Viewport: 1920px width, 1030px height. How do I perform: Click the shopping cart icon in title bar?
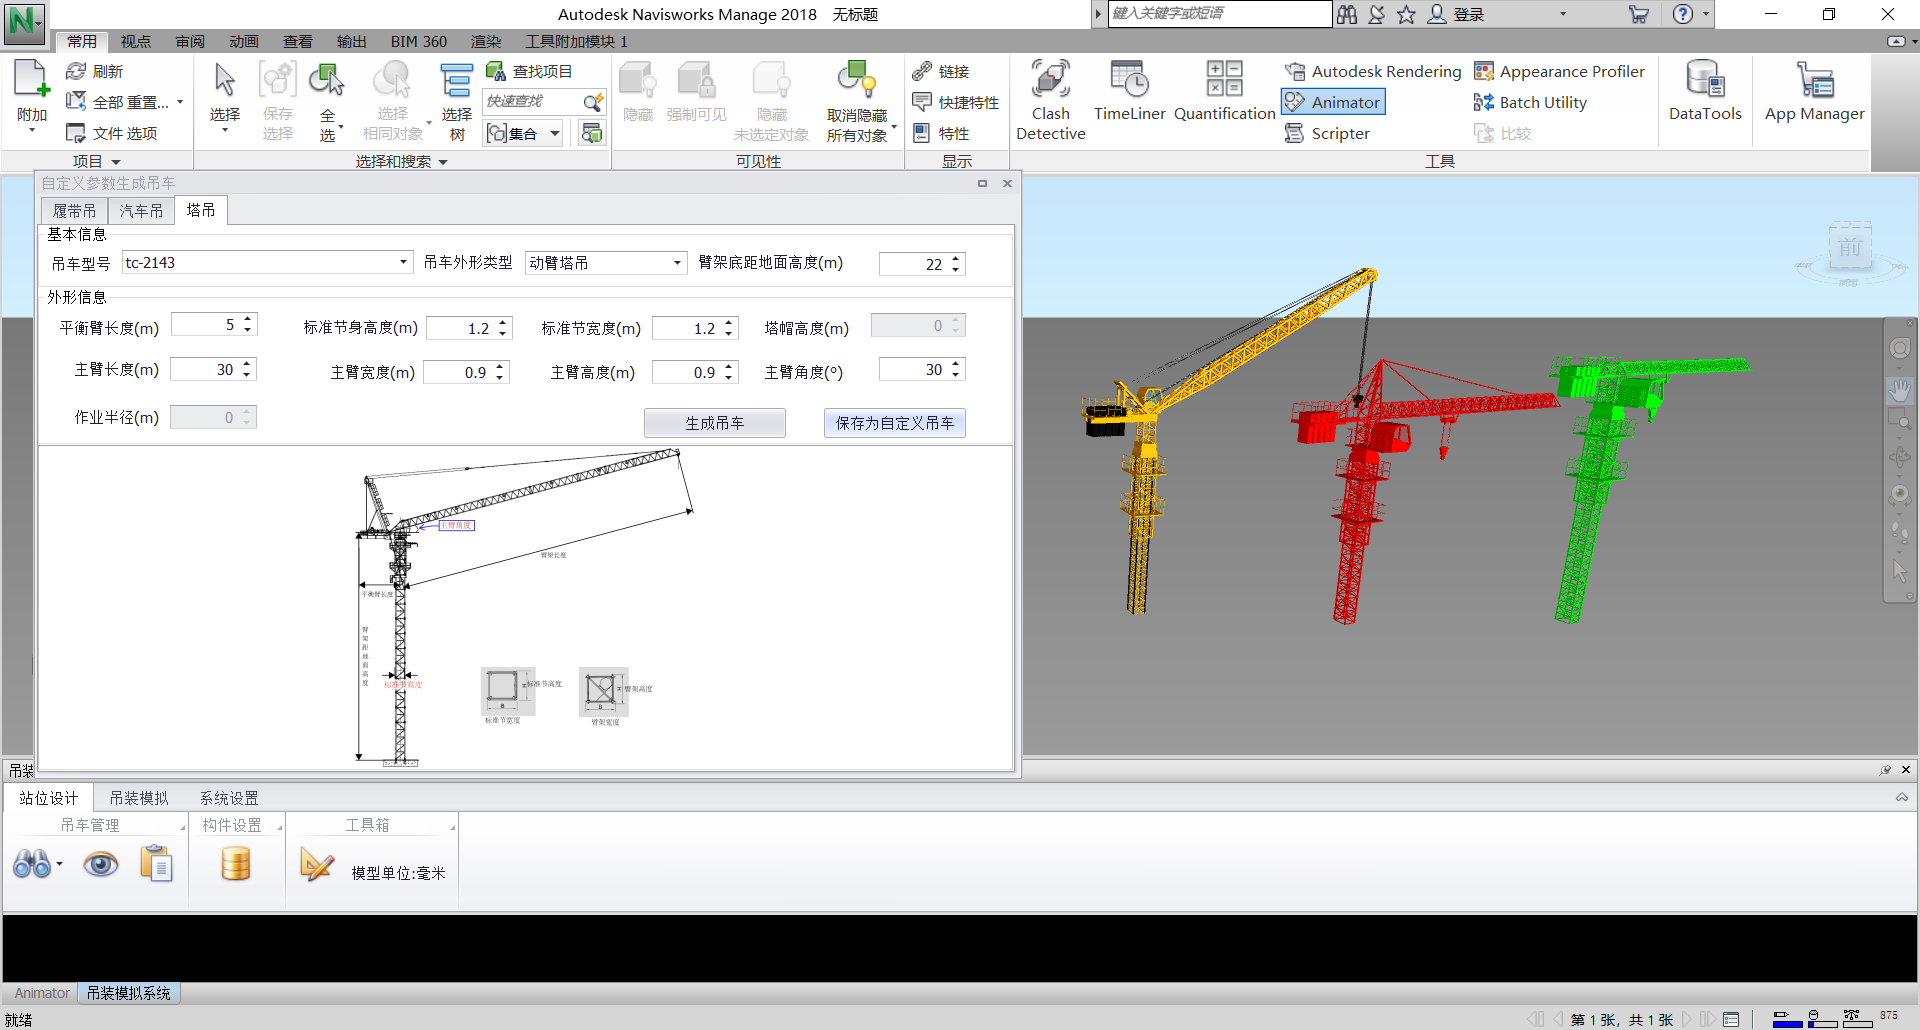pyautogui.click(x=1639, y=14)
